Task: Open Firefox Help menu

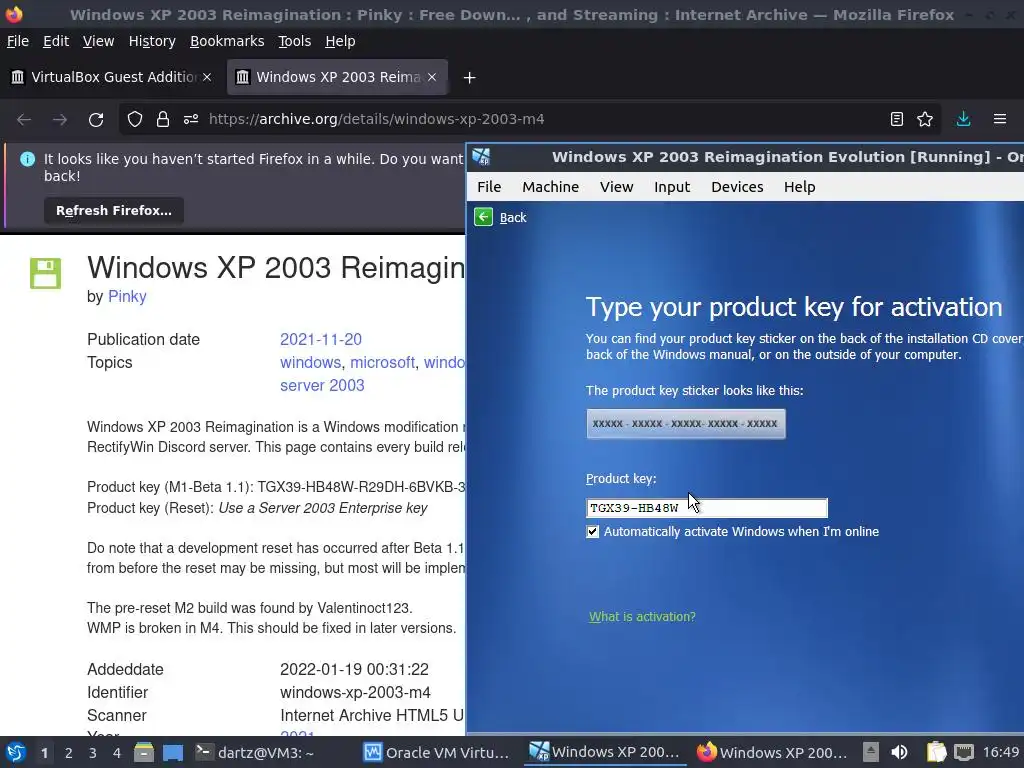Action: point(340,41)
